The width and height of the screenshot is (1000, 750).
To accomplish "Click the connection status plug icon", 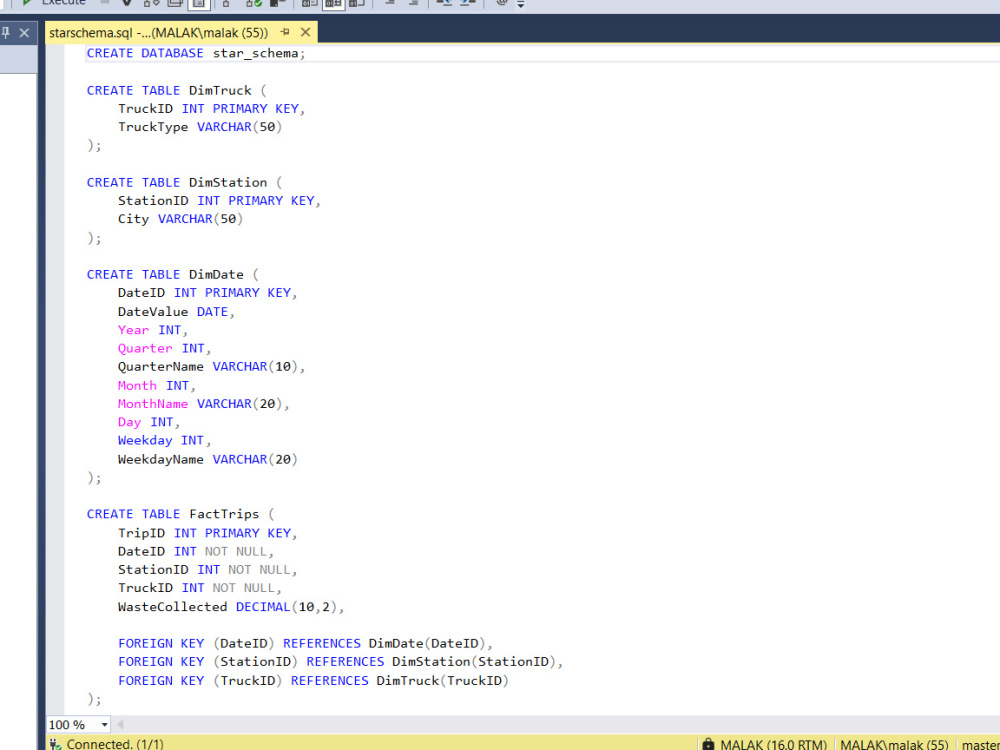I will pyautogui.click(x=55, y=744).
